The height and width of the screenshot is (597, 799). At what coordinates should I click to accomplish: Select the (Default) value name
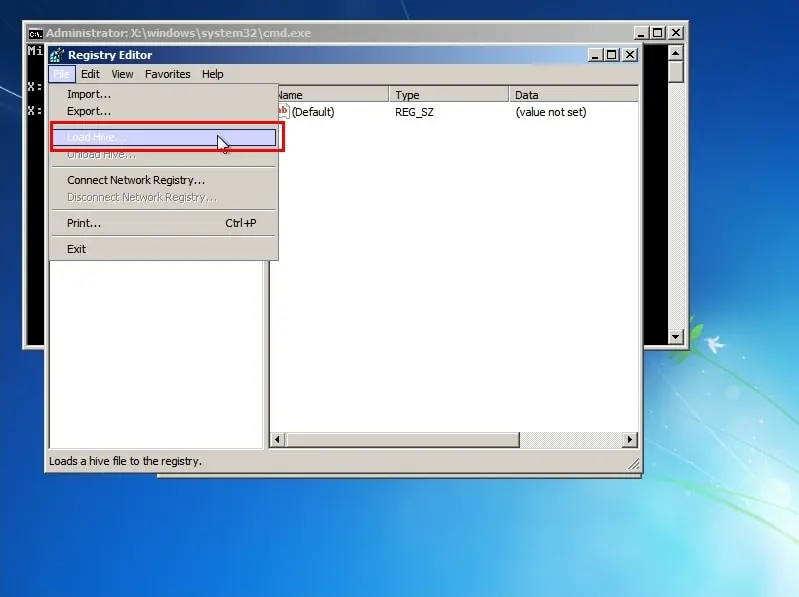313,112
